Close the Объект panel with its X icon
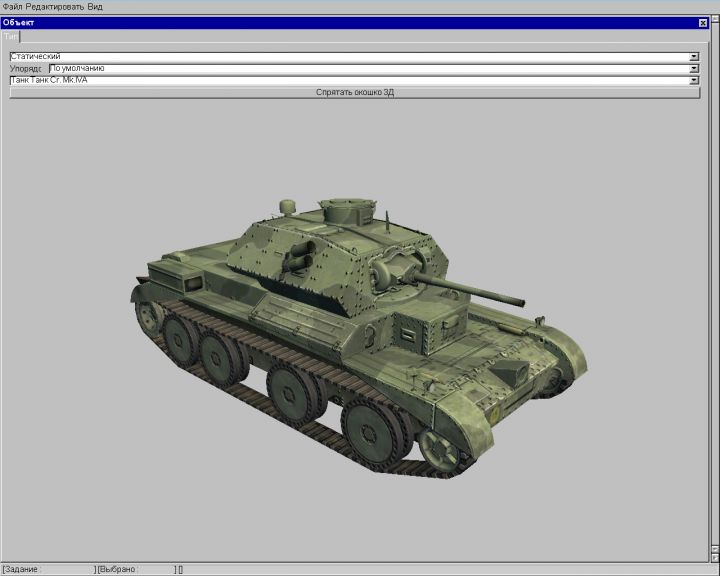This screenshot has height=576, width=720. (x=702, y=22)
